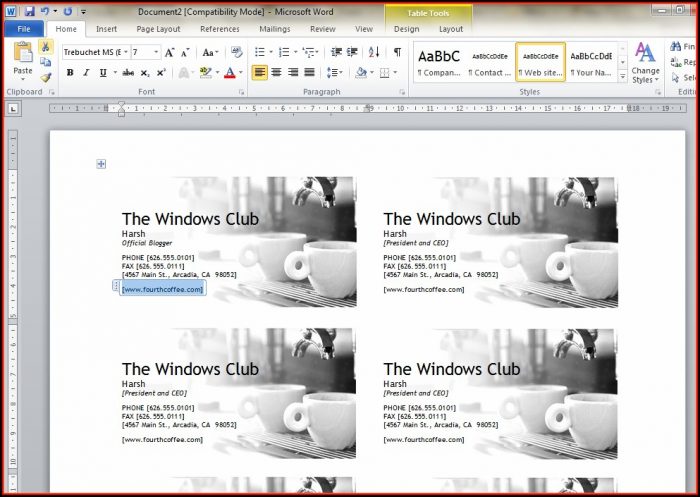Viewport: 700px width, 497px height.
Task: Expand the Styles gallery More arrow
Action: [622, 77]
